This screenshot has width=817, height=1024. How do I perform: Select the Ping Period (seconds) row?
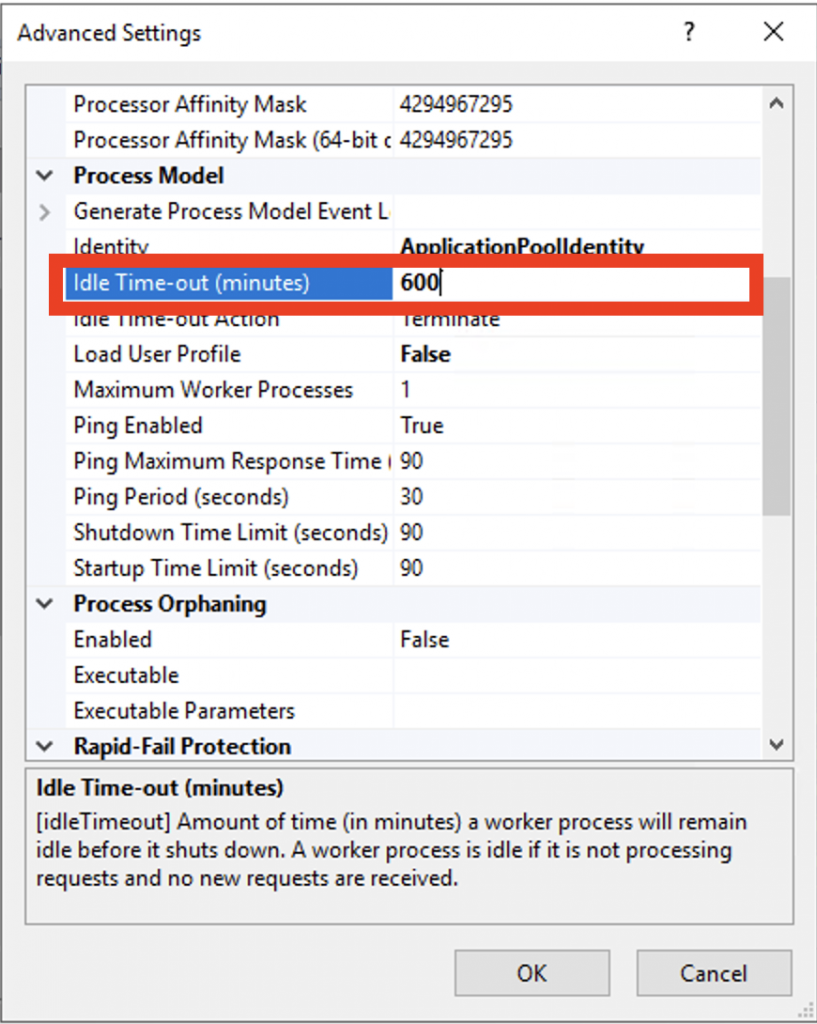point(413,497)
